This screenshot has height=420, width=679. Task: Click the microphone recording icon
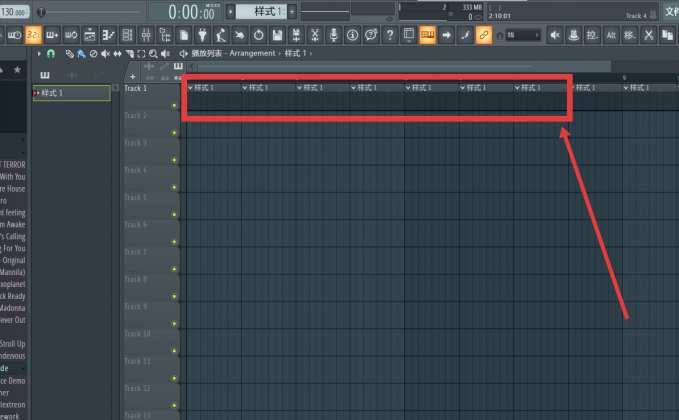tap(333, 35)
